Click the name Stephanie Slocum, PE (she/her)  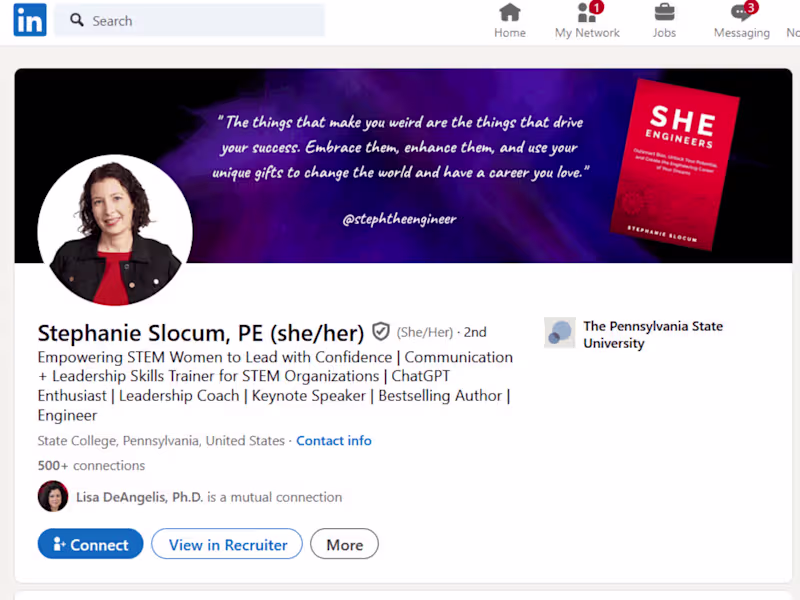point(201,333)
